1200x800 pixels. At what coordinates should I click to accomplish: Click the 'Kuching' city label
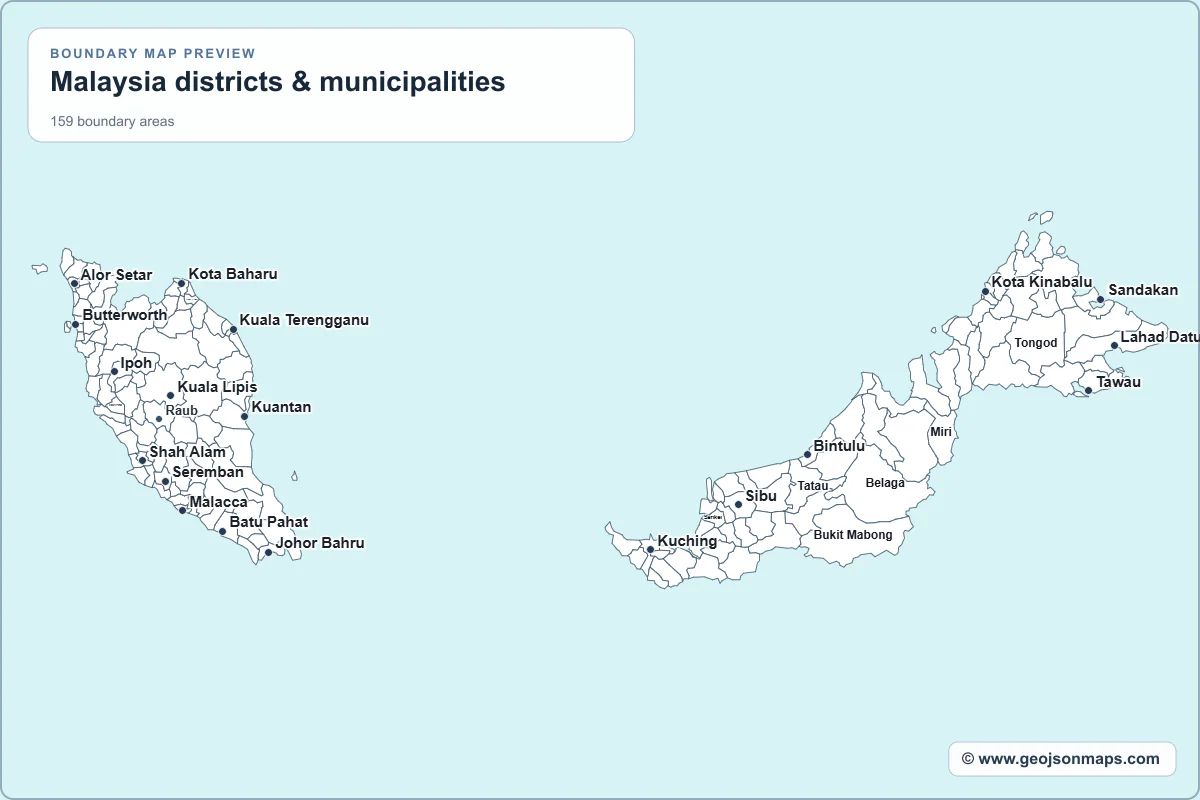687,541
